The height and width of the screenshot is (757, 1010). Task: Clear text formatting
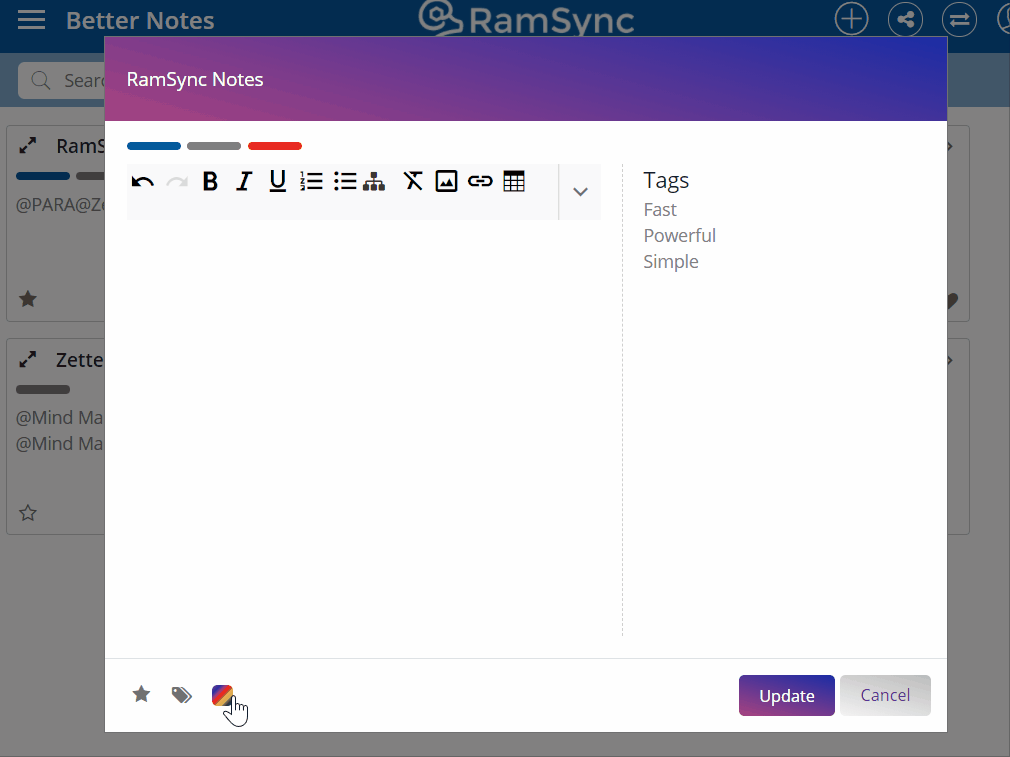point(413,182)
